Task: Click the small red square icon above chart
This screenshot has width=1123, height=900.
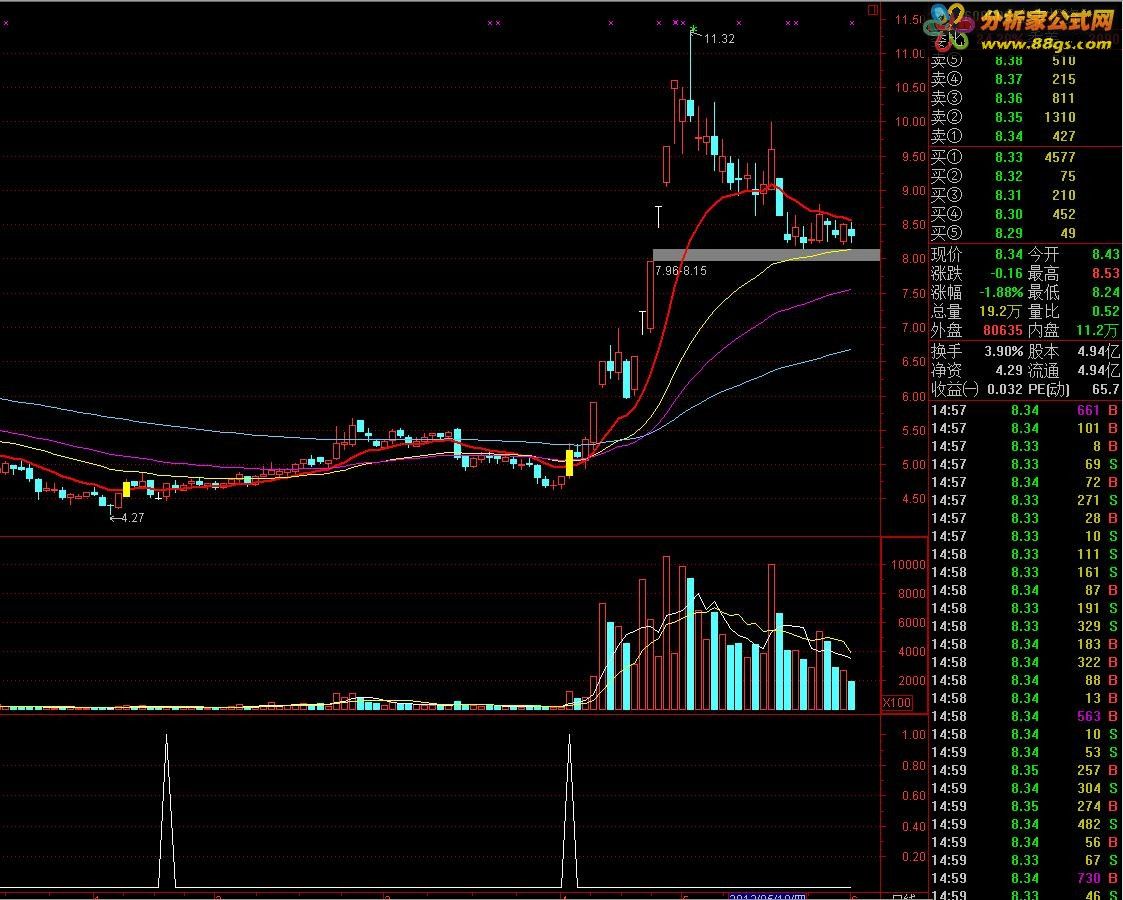Action: (x=872, y=10)
